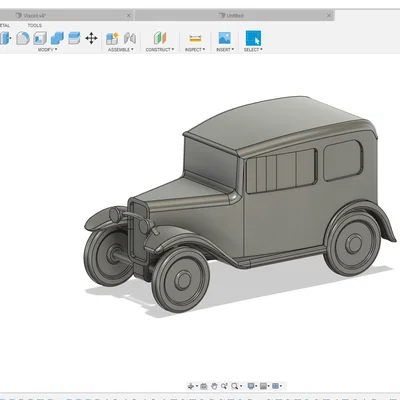400x400 pixels.
Task: Click the Offset Plane construct icon
Action: (160, 38)
